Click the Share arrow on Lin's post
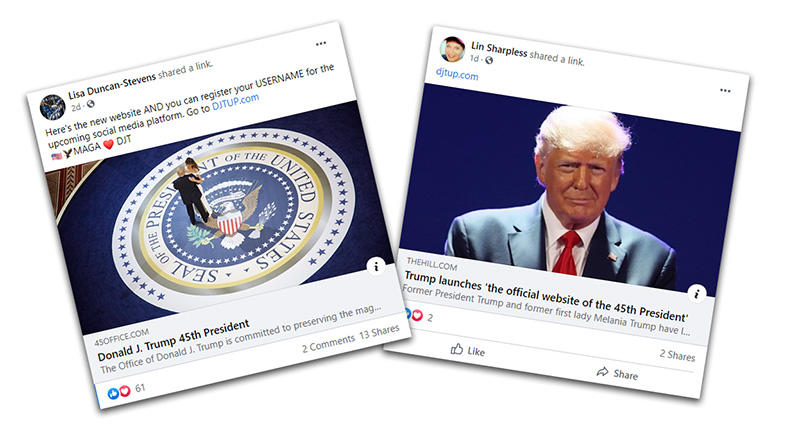 [x=603, y=371]
